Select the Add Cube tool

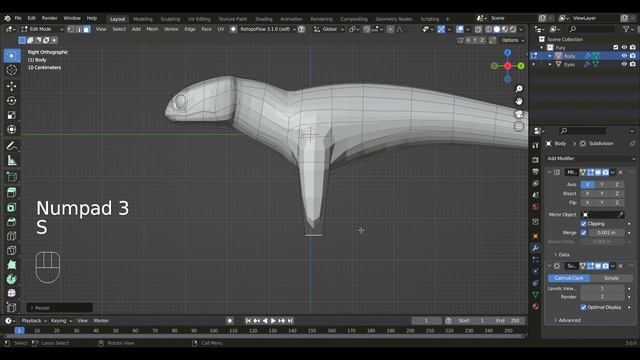[x=12, y=177]
